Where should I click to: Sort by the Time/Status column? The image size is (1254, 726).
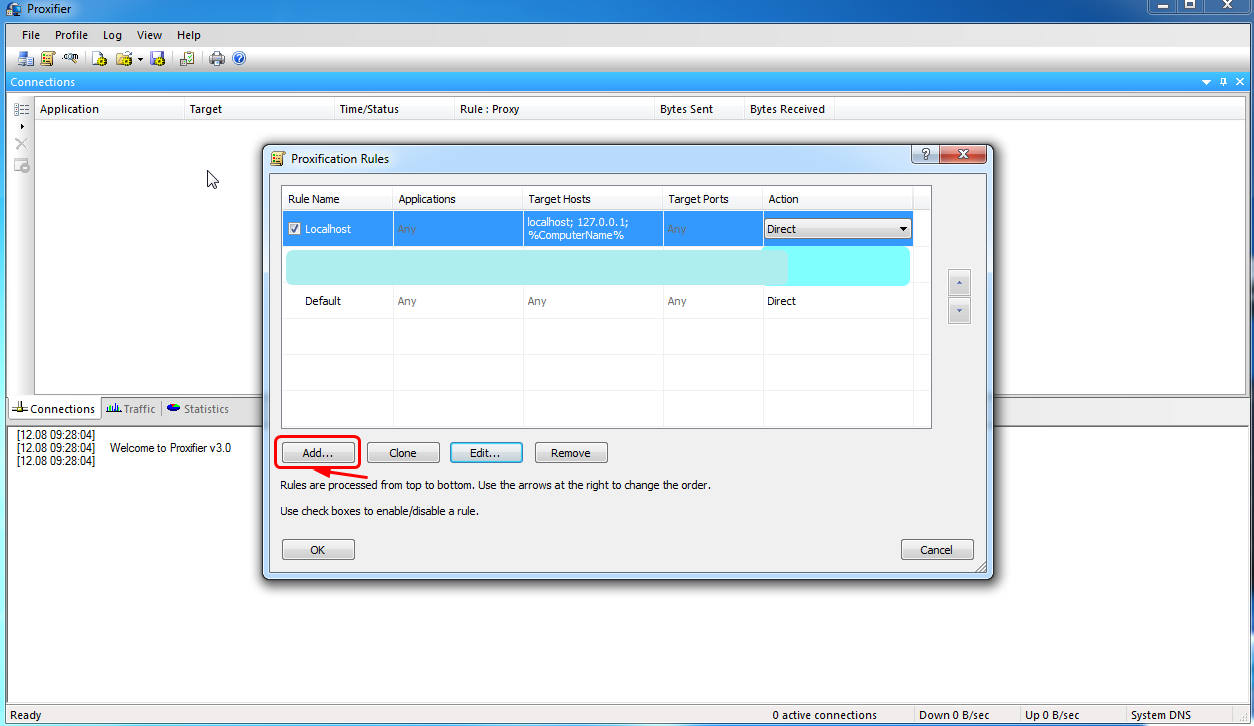[x=395, y=109]
